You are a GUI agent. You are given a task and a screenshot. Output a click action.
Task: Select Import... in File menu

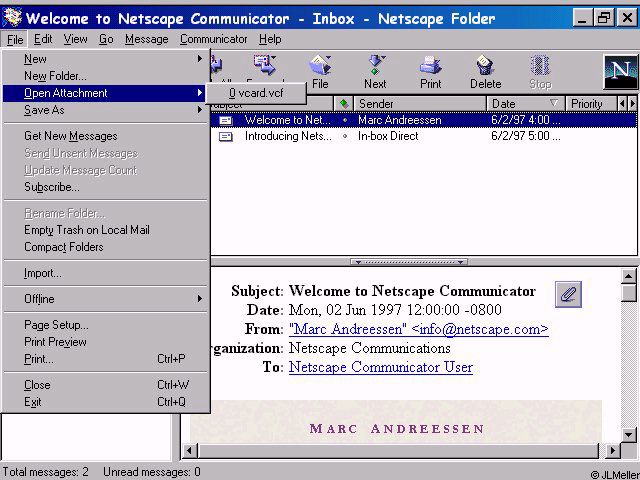pyautogui.click(x=106, y=273)
